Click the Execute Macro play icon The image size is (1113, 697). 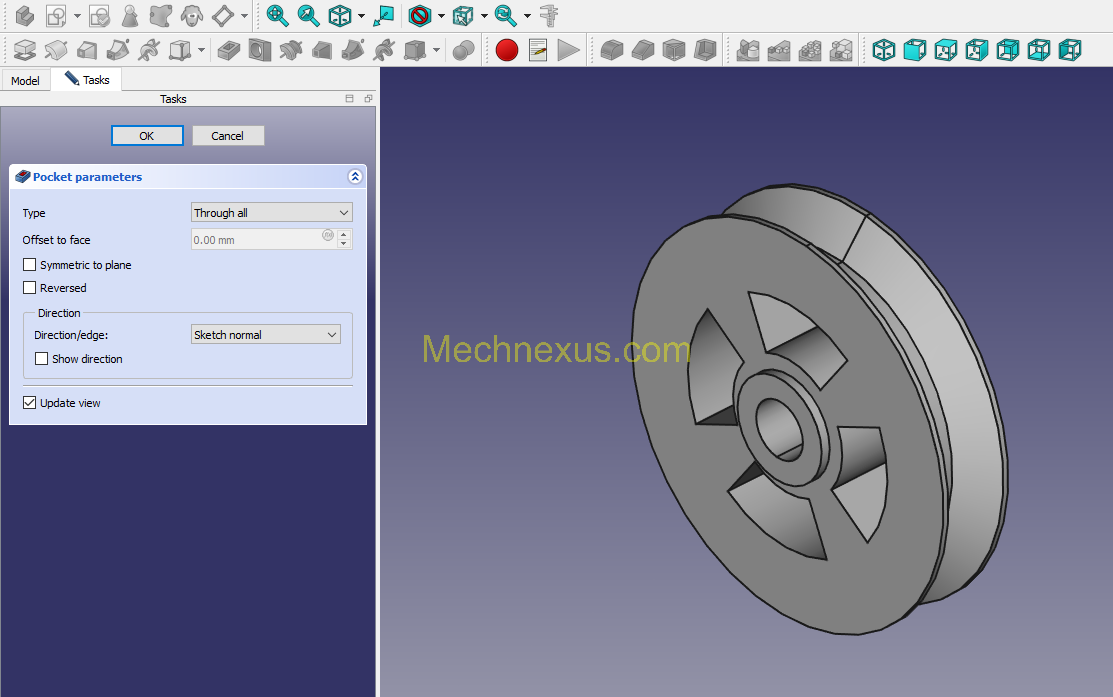[x=569, y=50]
